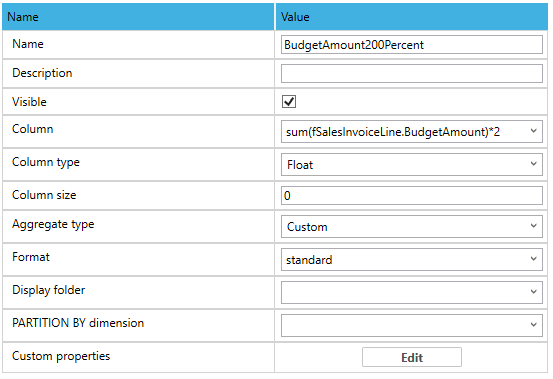Expand the Format standard dropdown
Viewport: 553px width, 379px height.
coord(412,259)
